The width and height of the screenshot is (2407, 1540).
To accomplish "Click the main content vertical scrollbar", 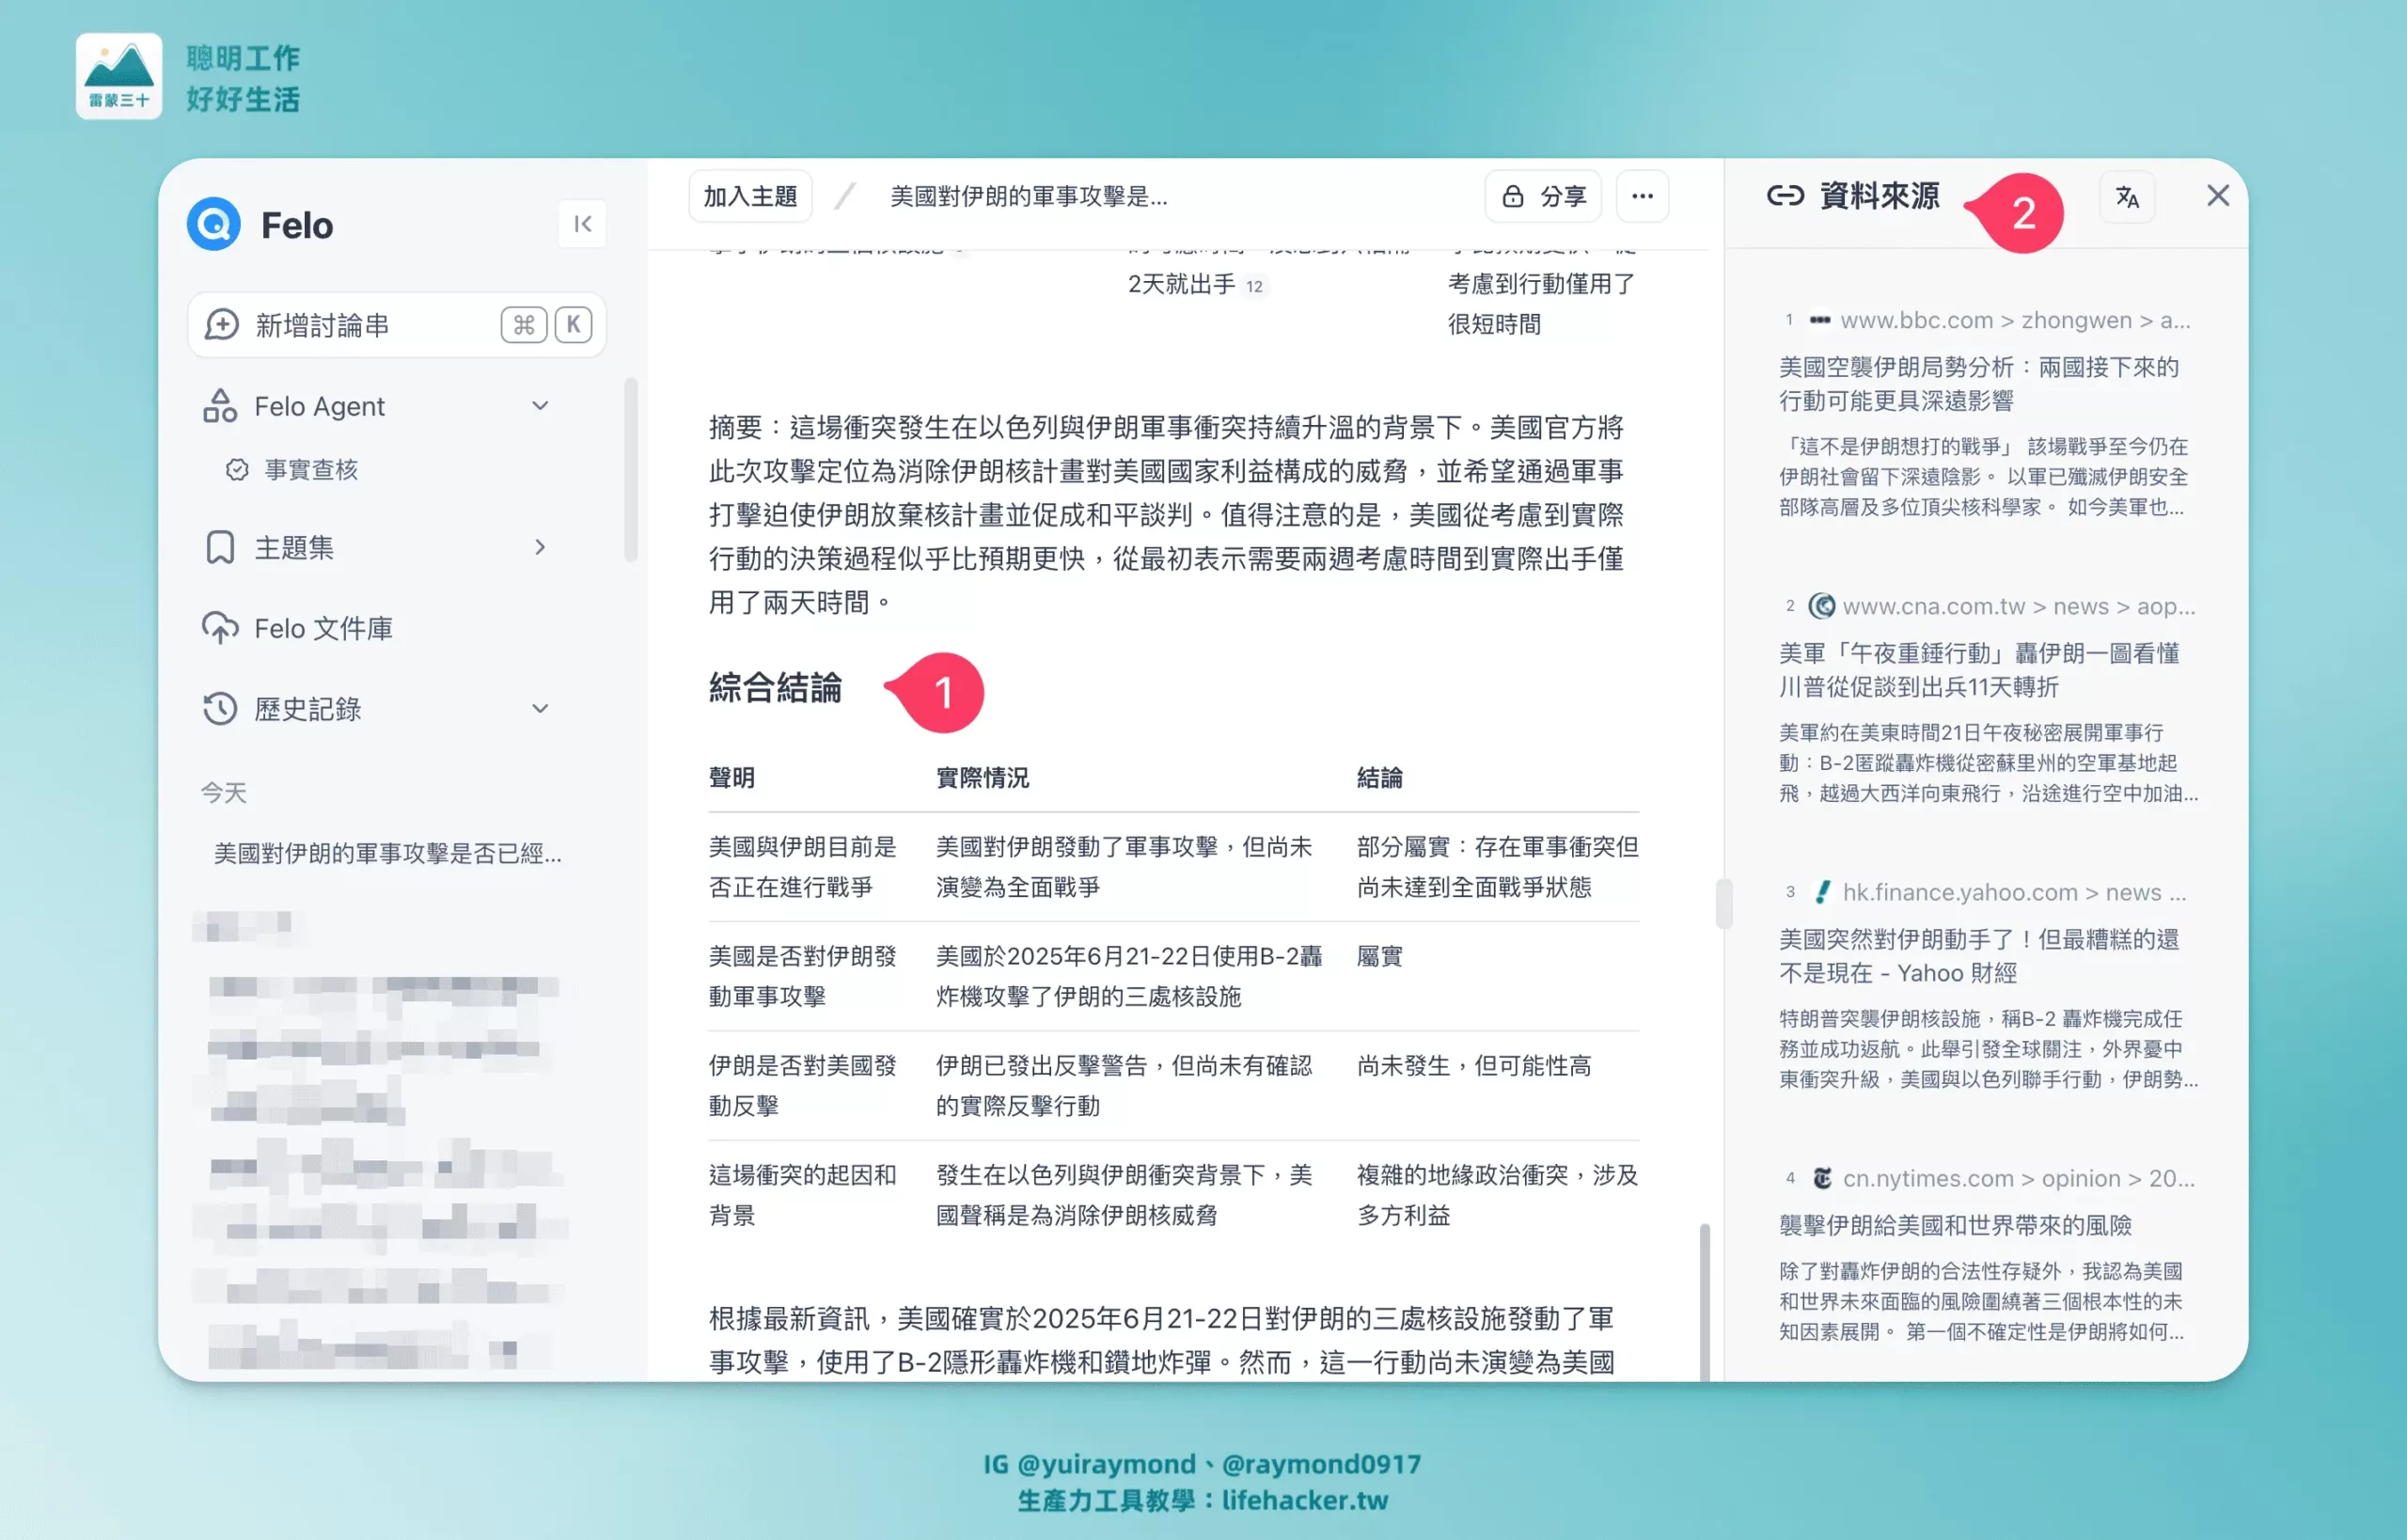I will click(1704, 1302).
